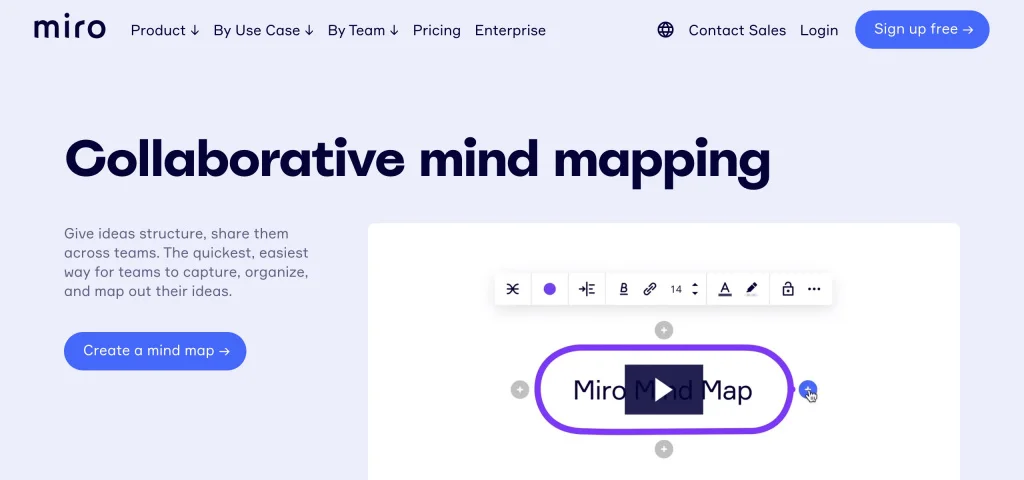This screenshot has height=480, width=1024.
Task: Click the lock icon in the toolbar
Action: (788, 289)
